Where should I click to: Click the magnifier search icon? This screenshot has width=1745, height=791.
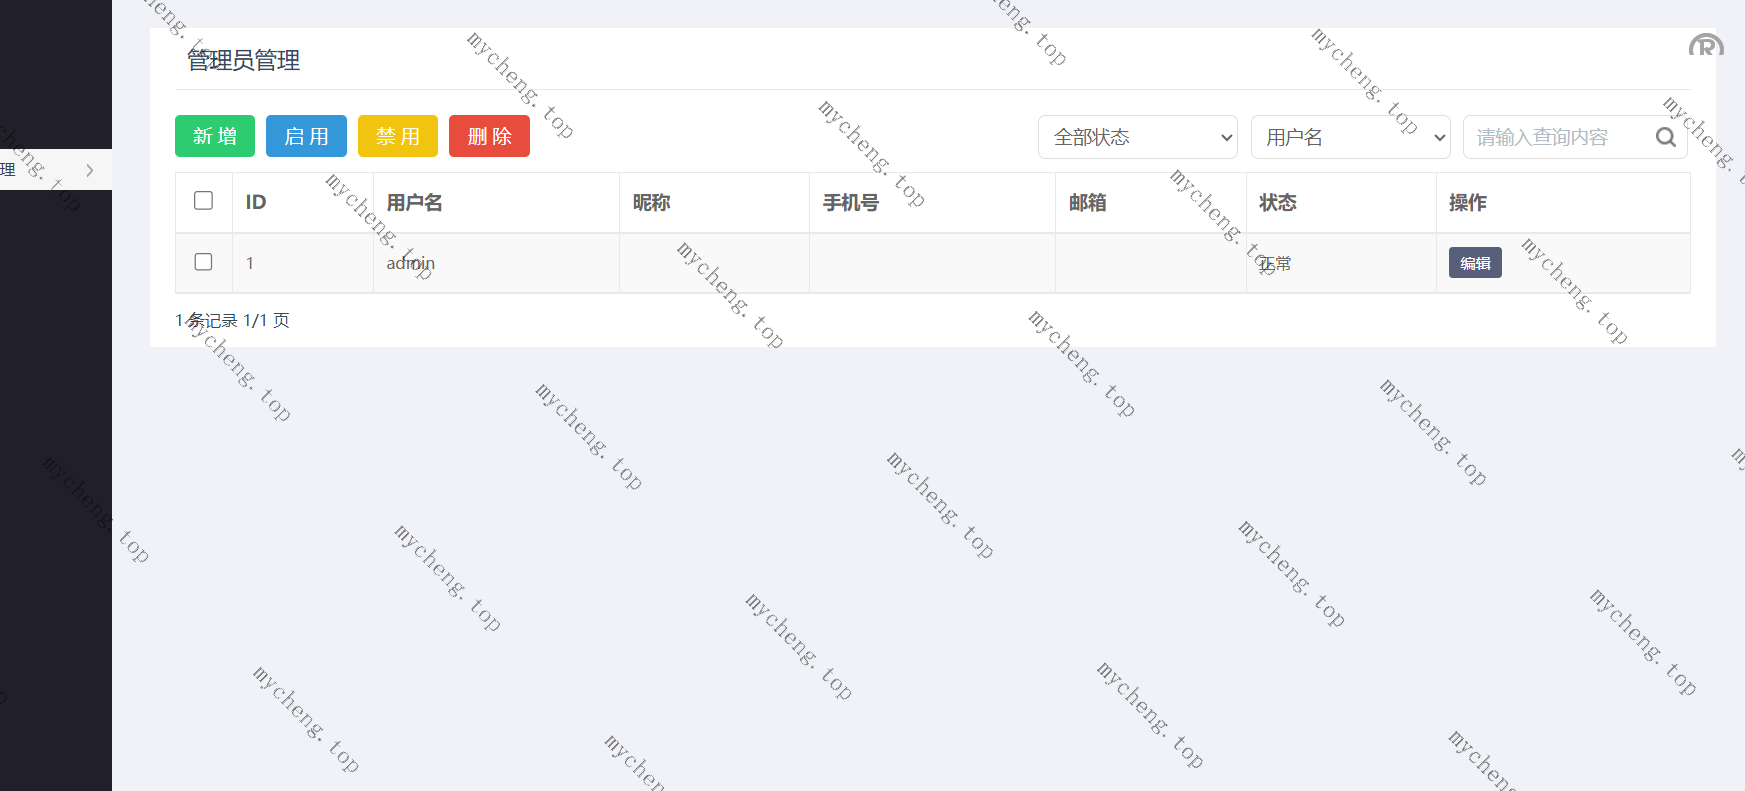[x=1665, y=137]
